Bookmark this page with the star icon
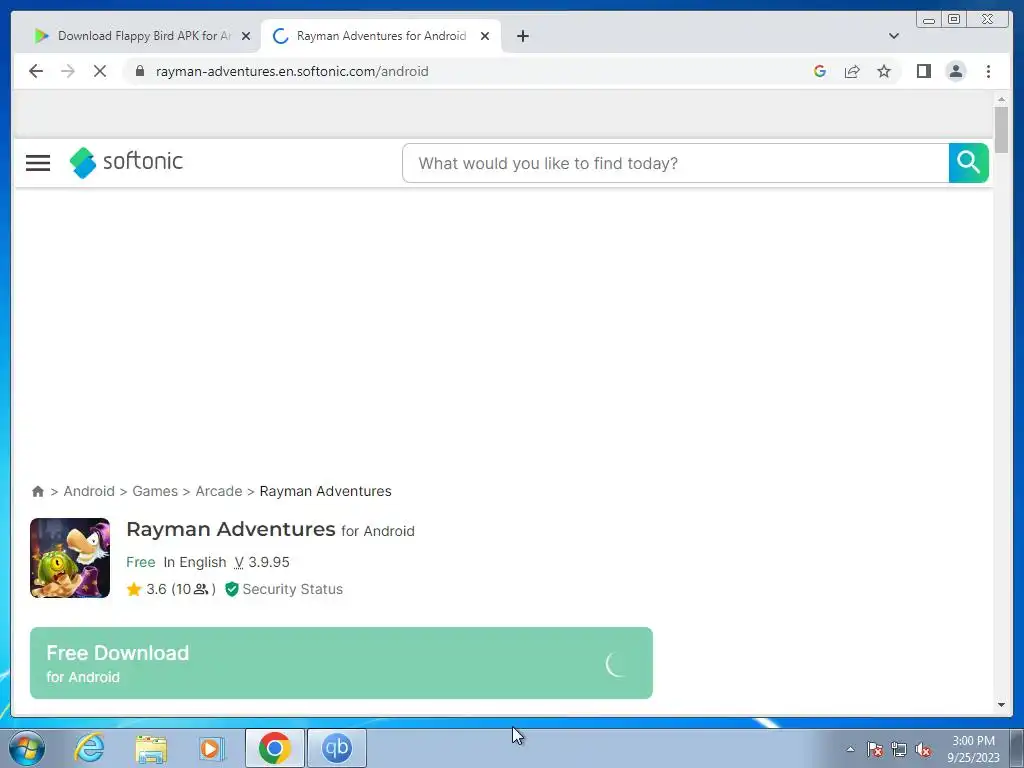Viewport: 1024px width, 768px height. click(x=884, y=71)
